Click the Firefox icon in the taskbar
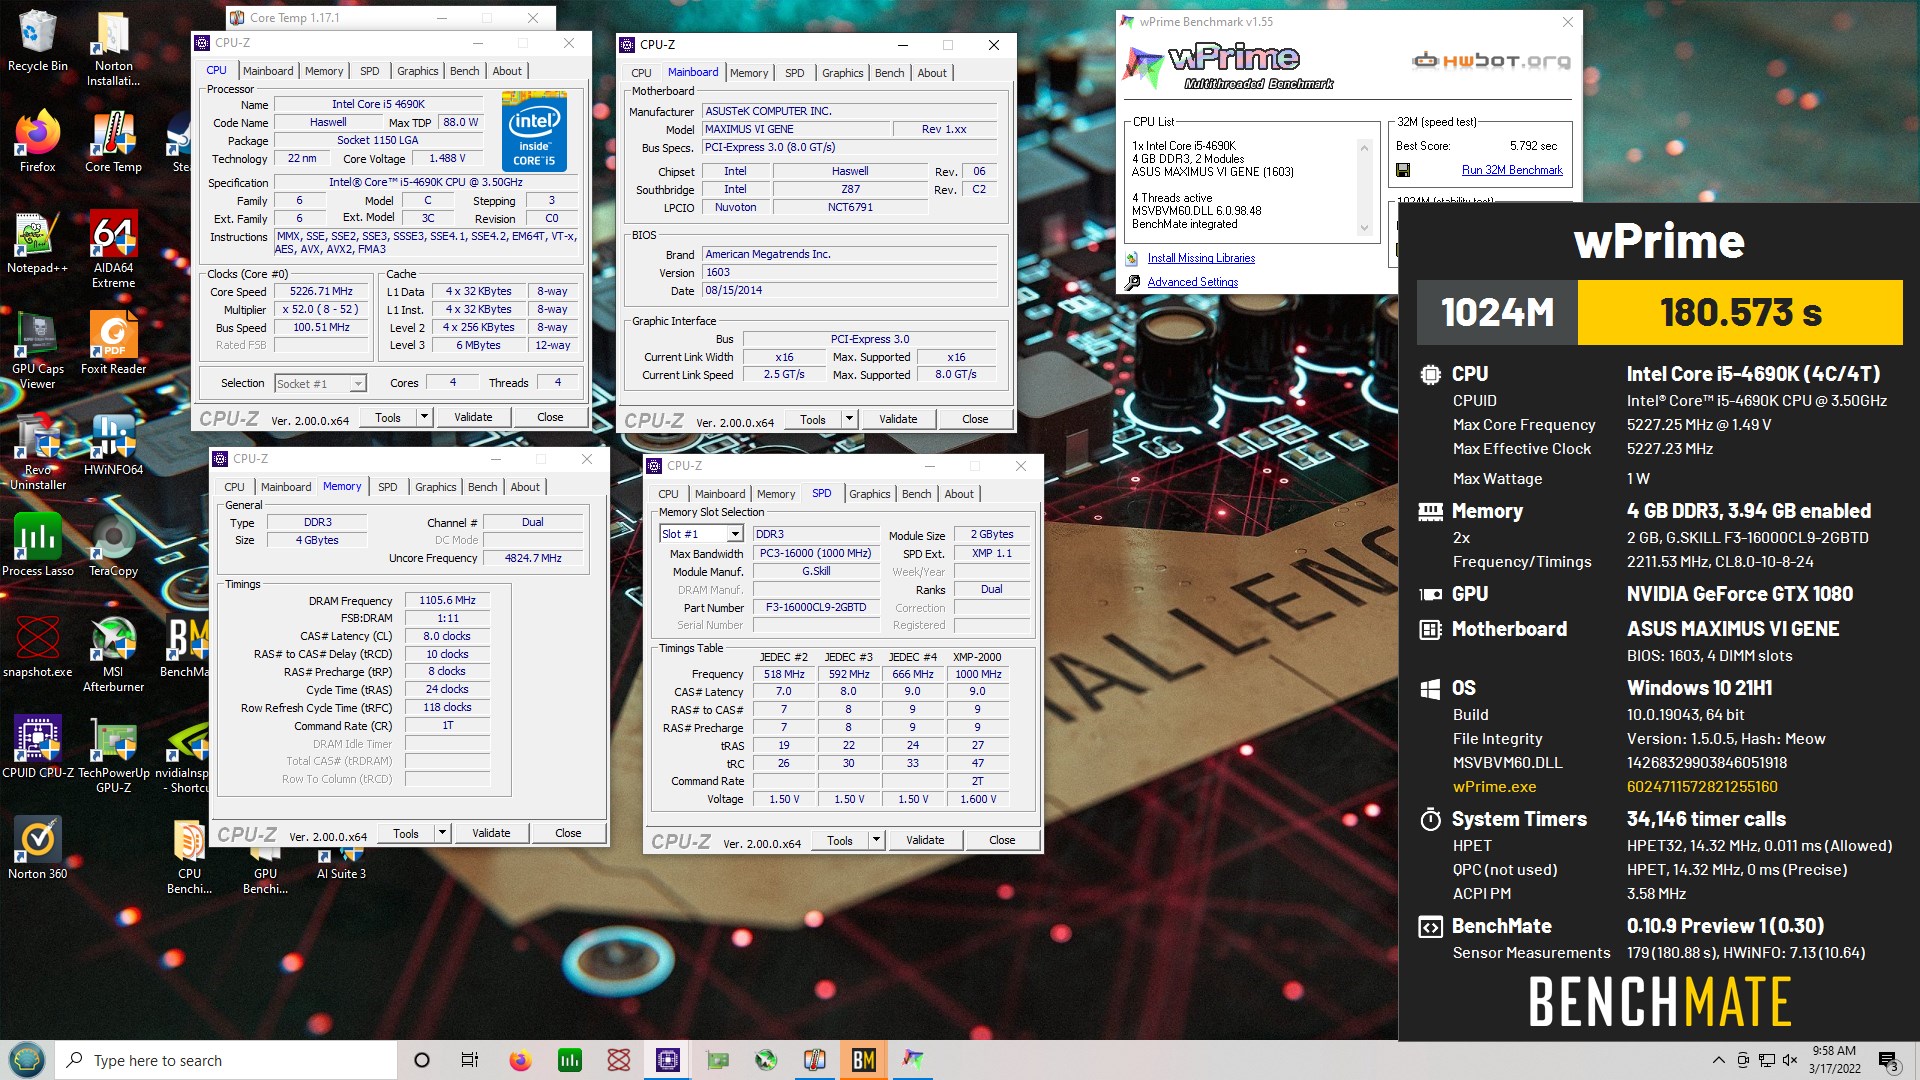 (x=520, y=1060)
